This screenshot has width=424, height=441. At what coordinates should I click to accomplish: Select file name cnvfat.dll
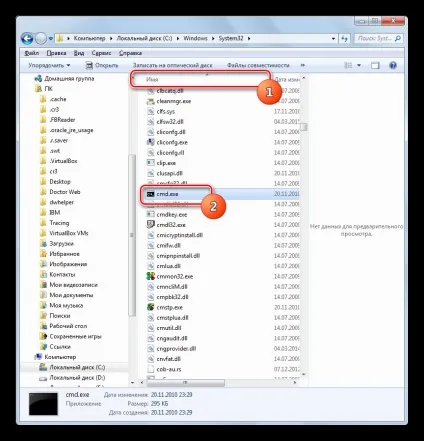pyautogui.click(x=168, y=359)
